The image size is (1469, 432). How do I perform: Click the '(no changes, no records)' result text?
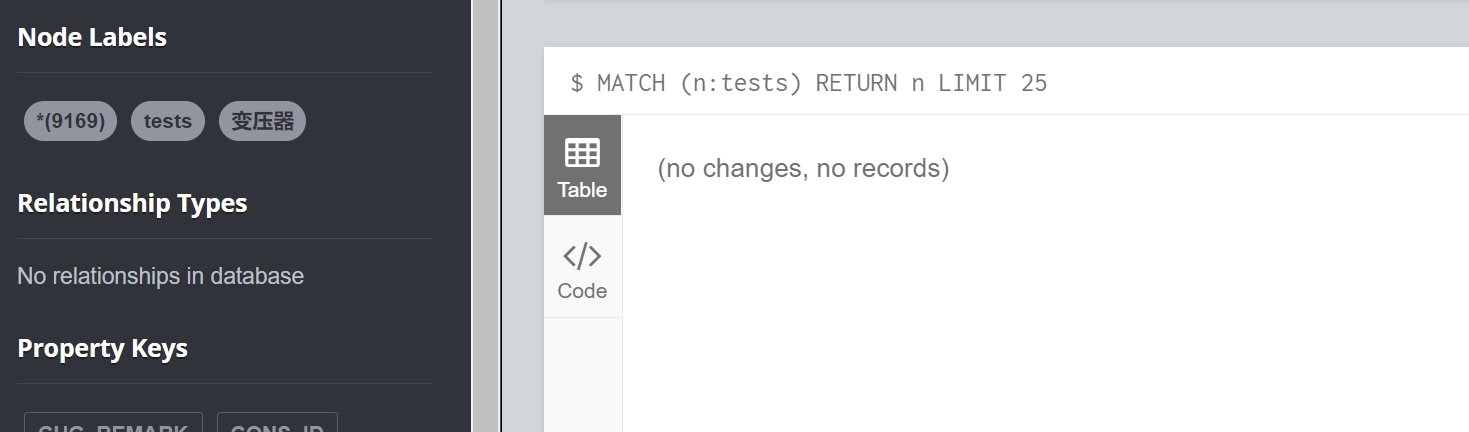803,168
